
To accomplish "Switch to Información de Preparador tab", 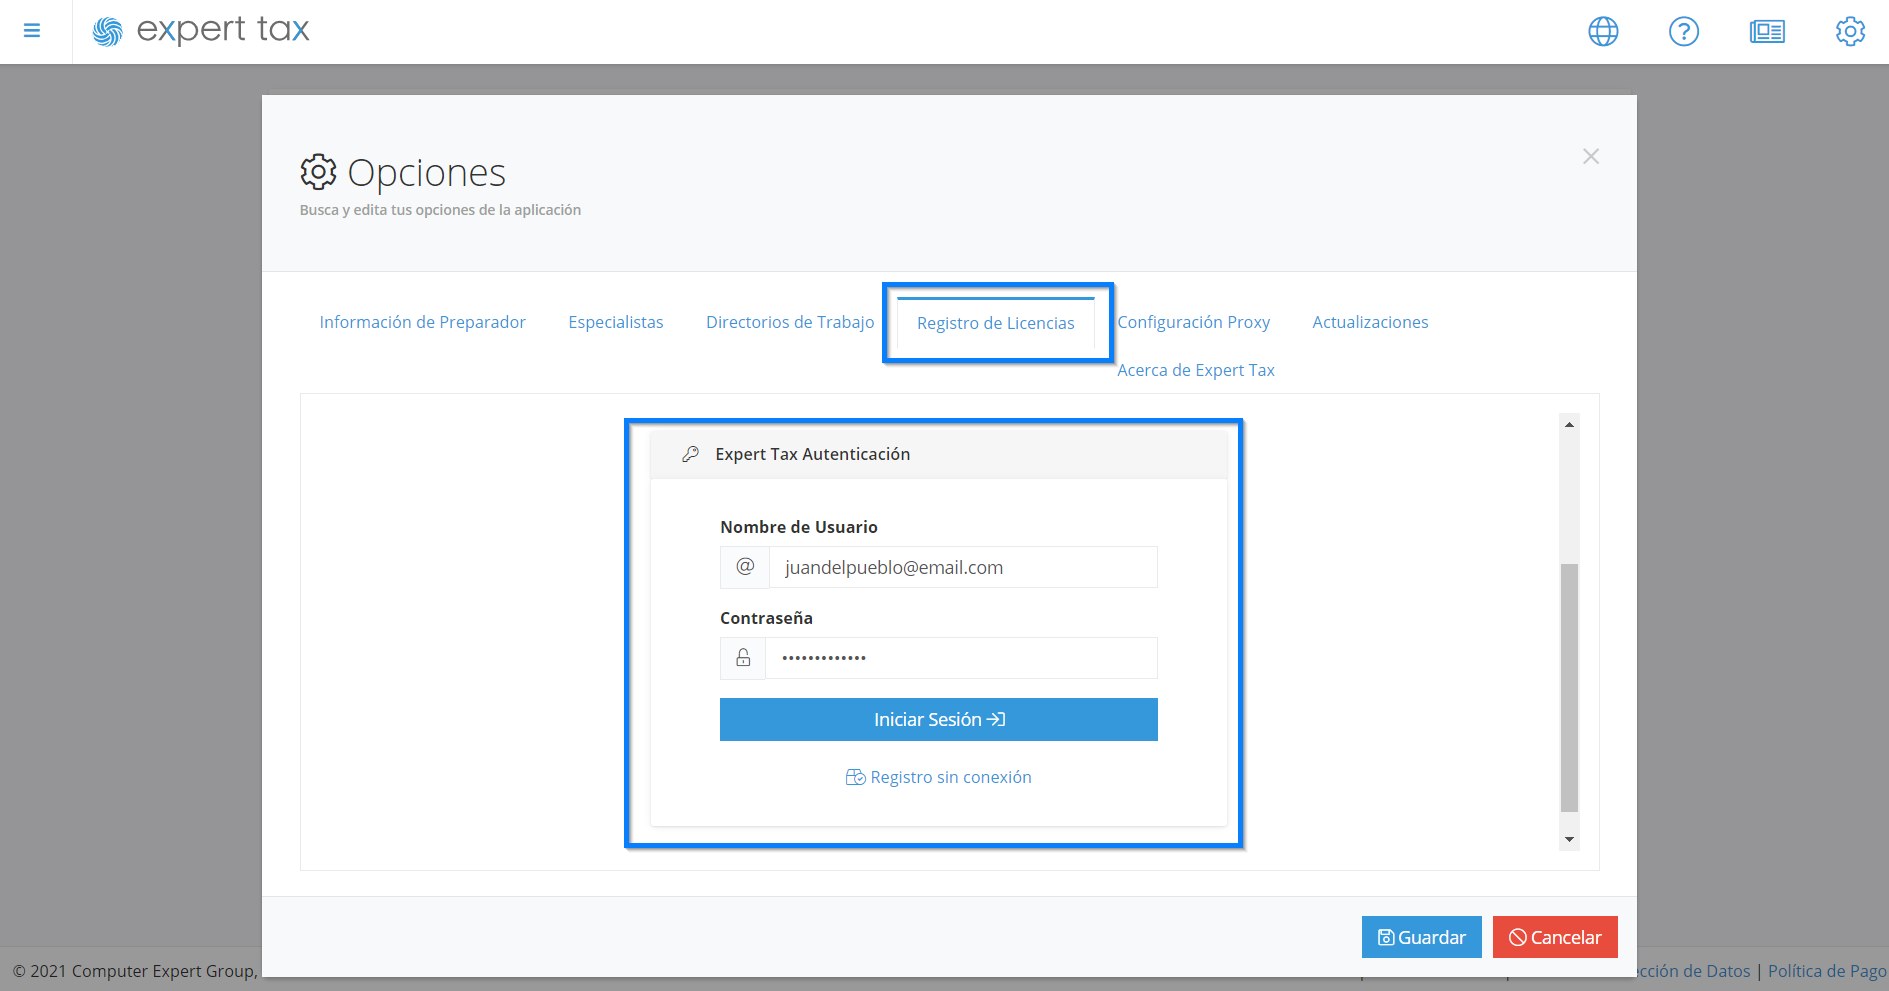I will point(422,322).
